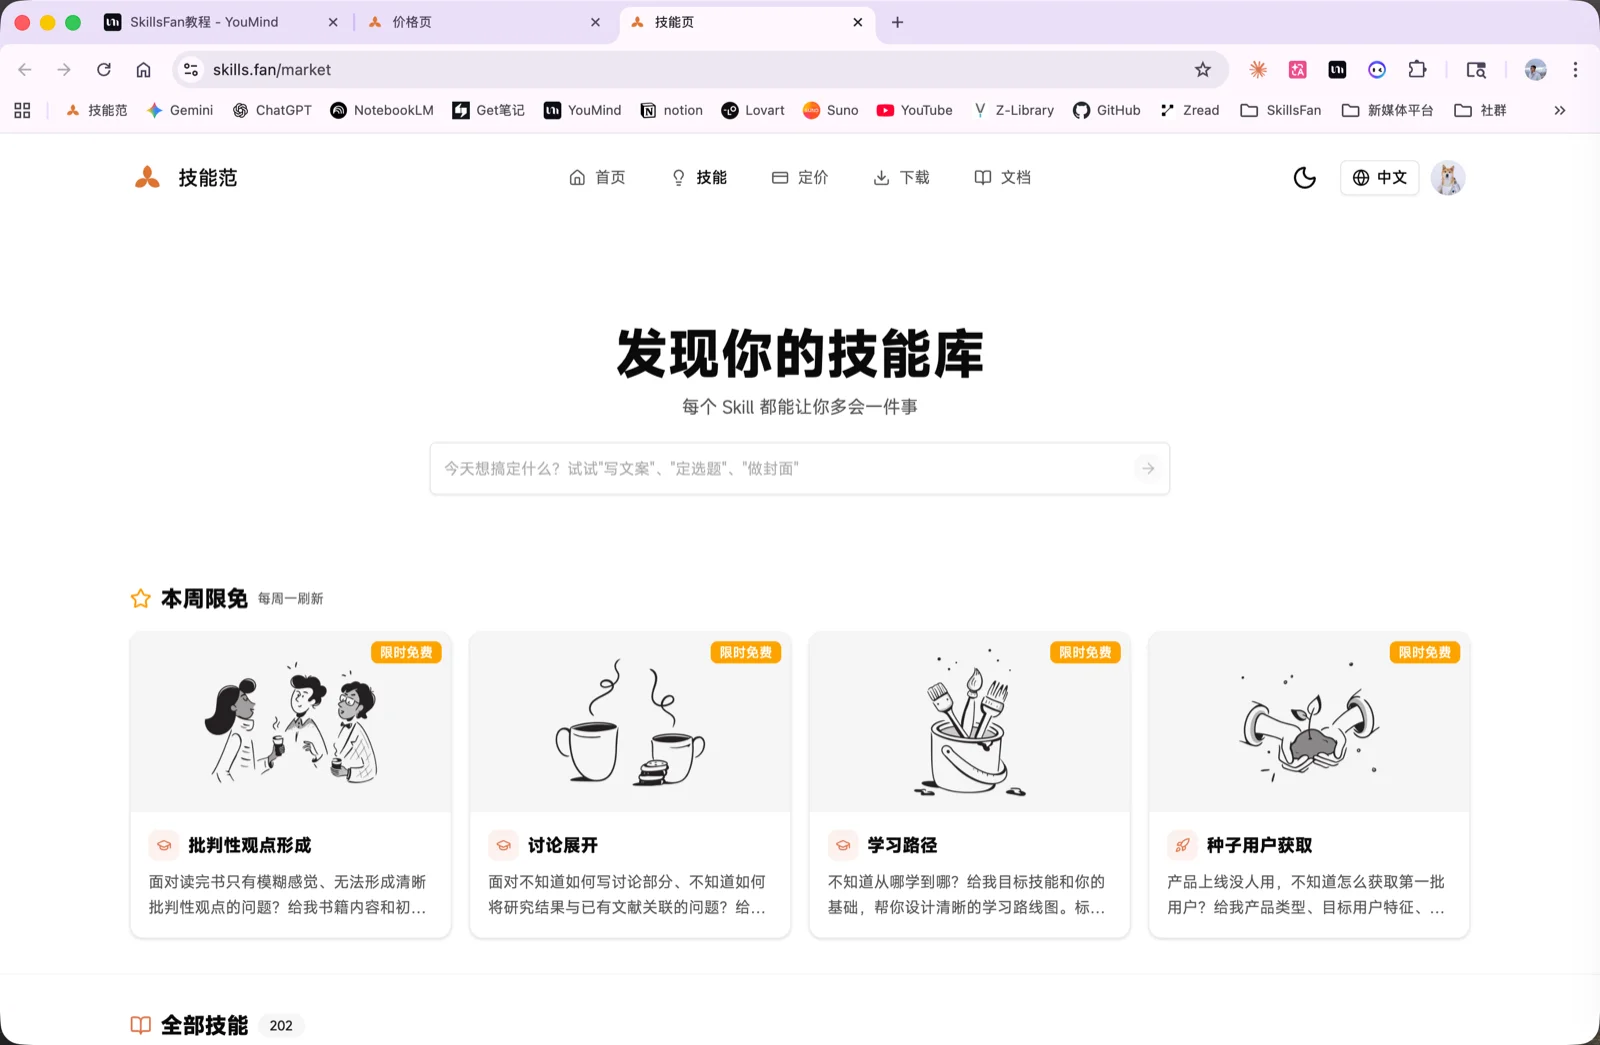Open the 中文 language selector
Screen dimensions: 1600x1045
pos(1379,178)
